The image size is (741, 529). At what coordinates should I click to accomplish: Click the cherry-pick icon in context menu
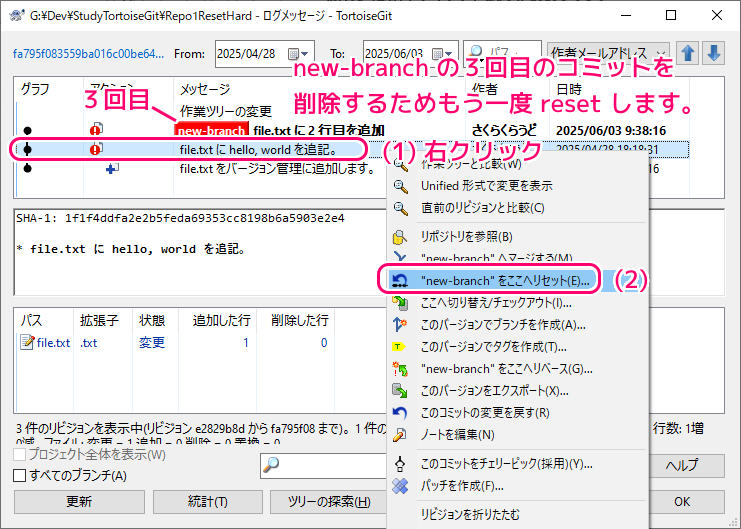(x=400, y=464)
